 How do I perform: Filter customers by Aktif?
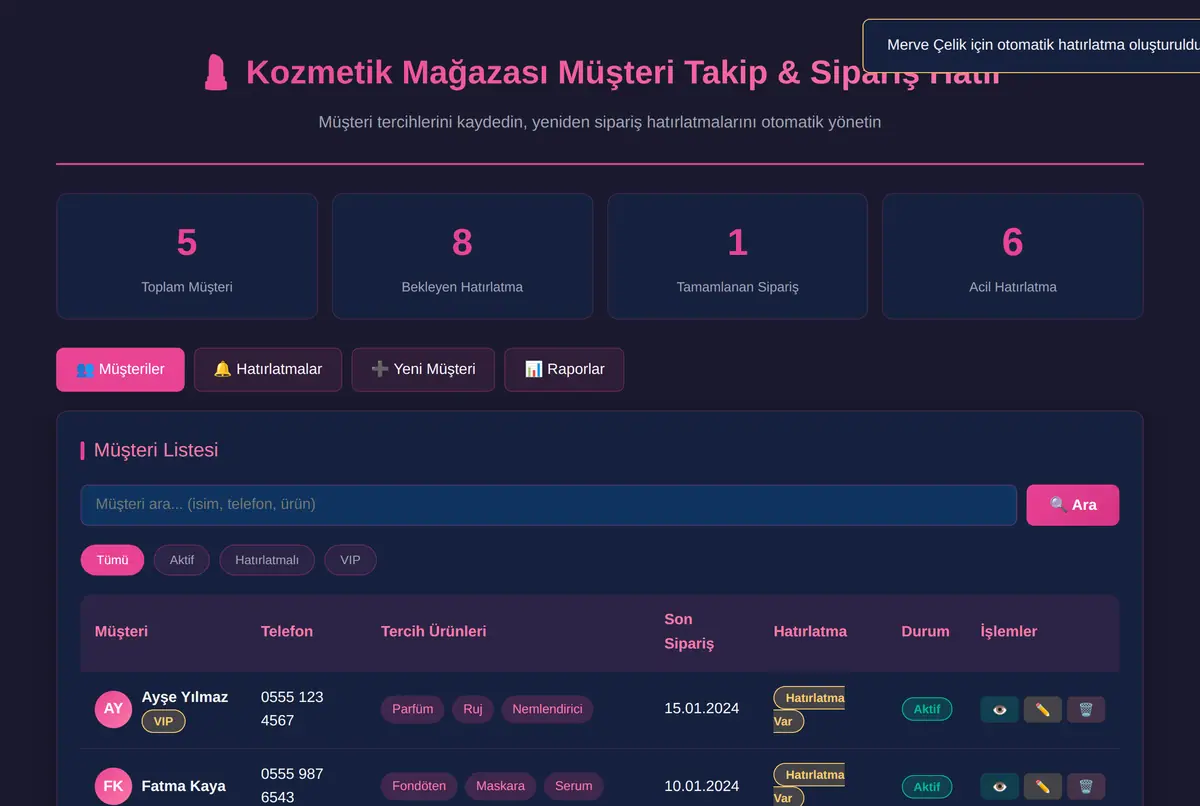click(182, 560)
